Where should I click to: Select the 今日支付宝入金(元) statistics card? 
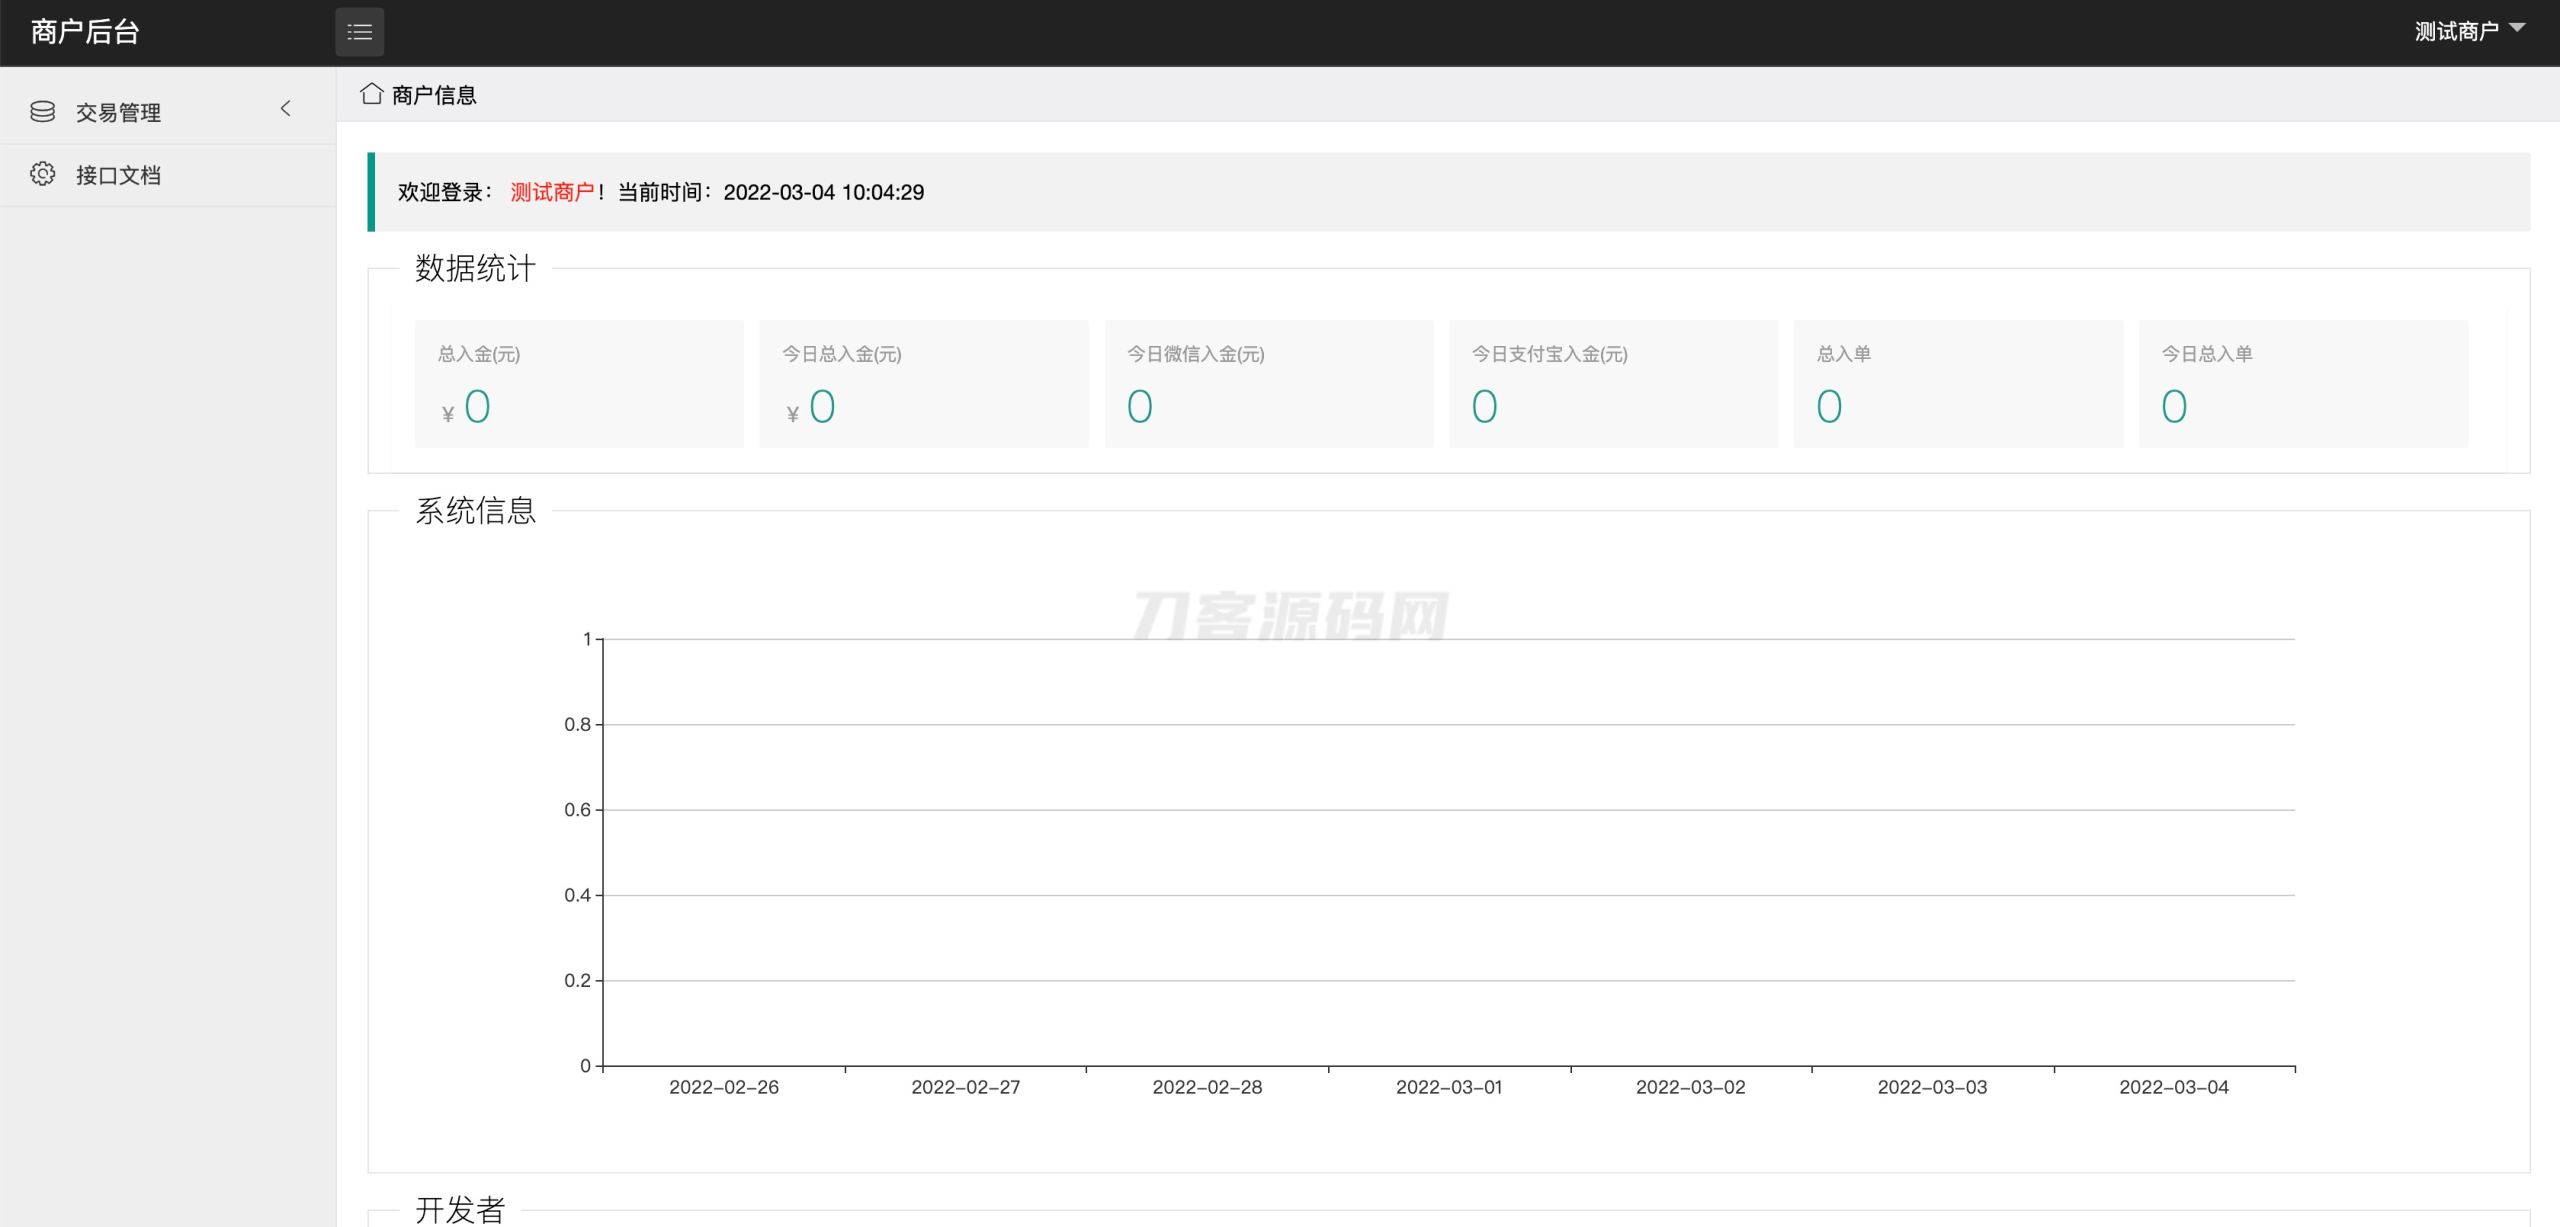click(x=1612, y=383)
